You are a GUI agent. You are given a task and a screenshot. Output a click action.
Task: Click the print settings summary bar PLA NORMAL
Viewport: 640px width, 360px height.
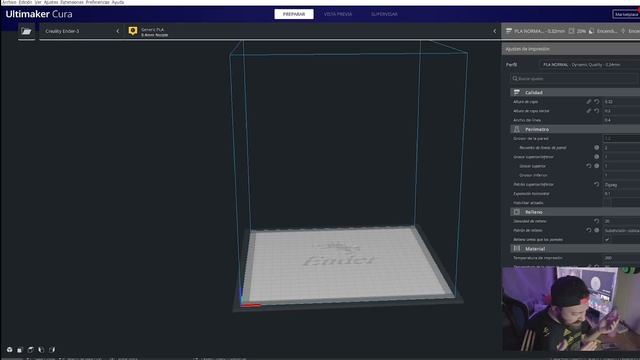(x=570, y=31)
